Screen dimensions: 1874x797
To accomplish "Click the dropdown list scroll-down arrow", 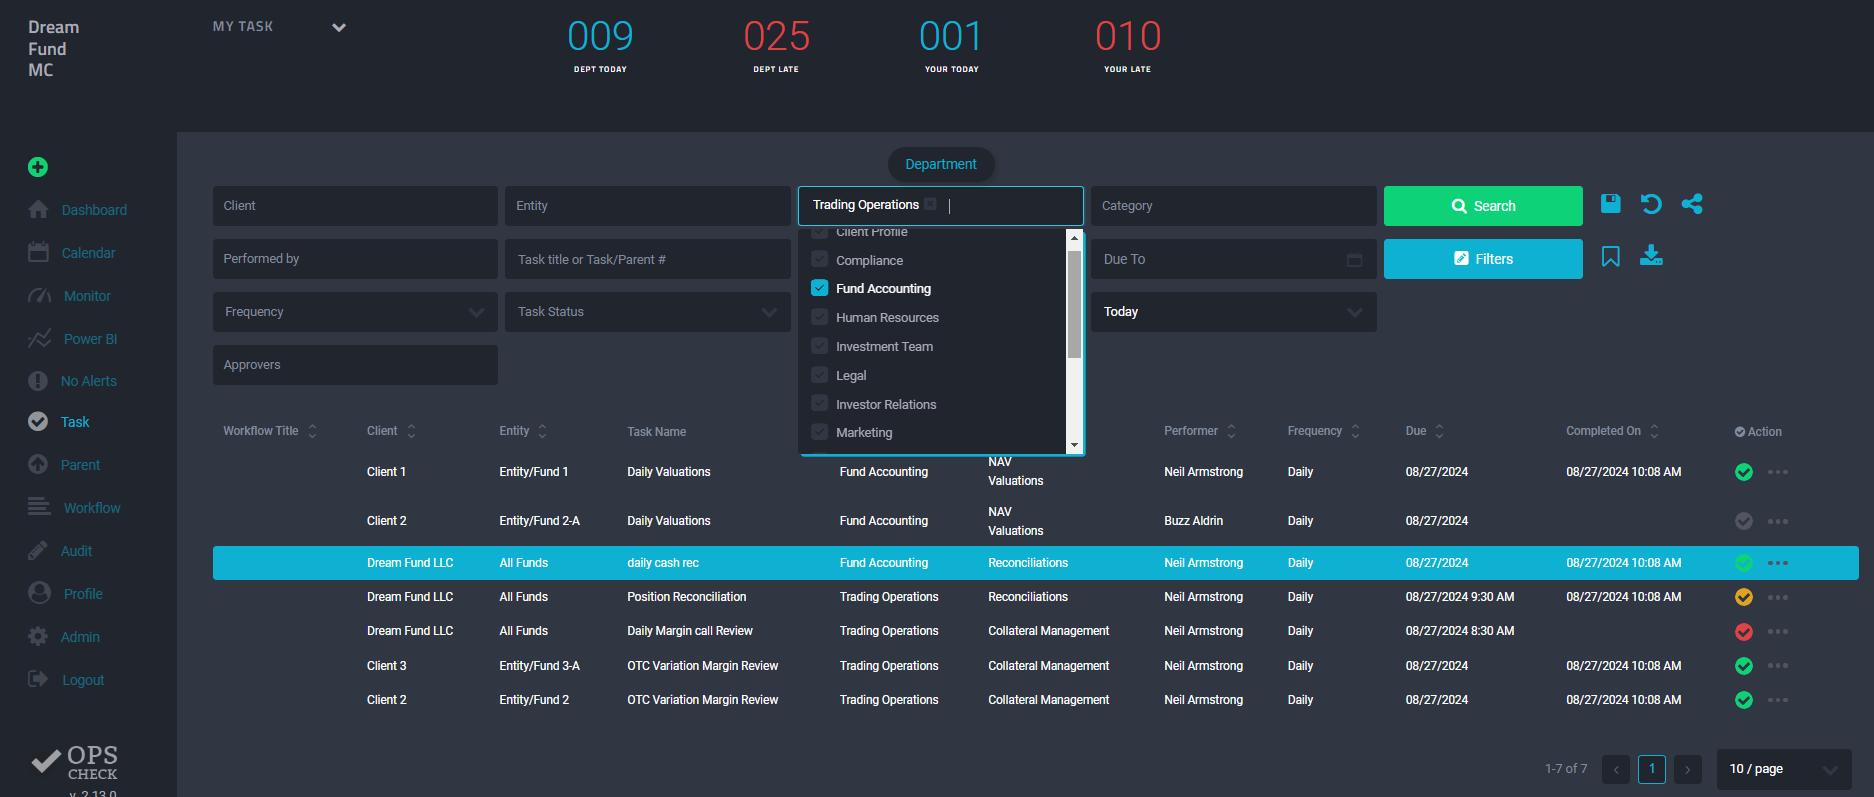I will click(1075, 445).
